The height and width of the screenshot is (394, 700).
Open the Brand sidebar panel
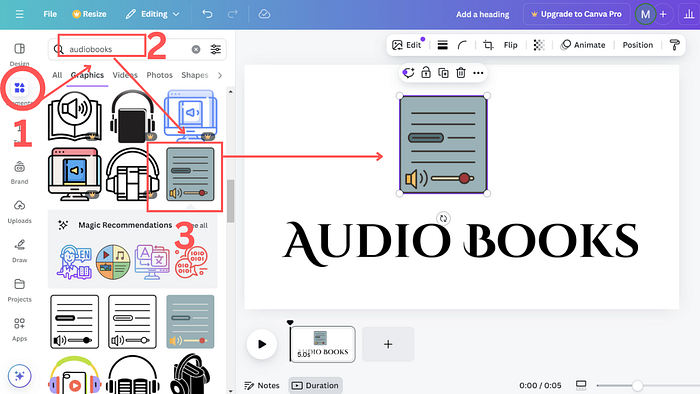(19, 173)
